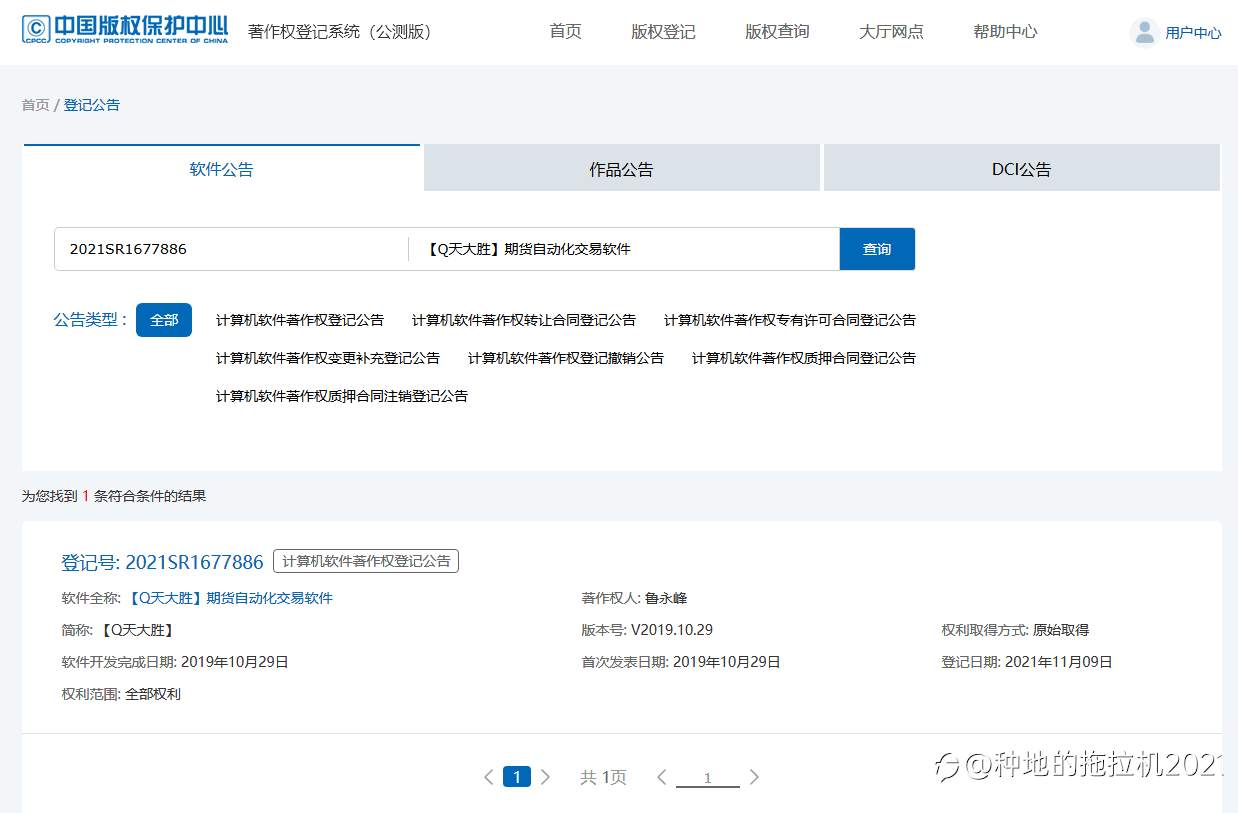Filter by 计算机软件著作权质押合同注销登记公告
Screen dimensions: 1238x813
point(342,396)
